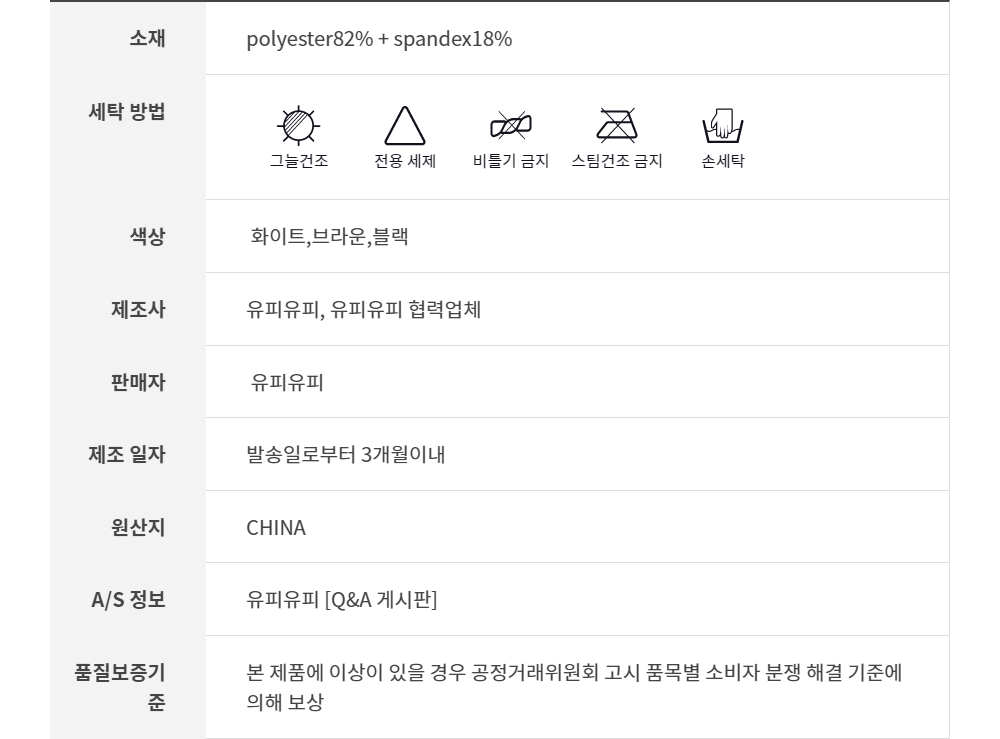Click the hand-wash basin icon
The height and width of the screenshot is (739, 1000).
723,126
